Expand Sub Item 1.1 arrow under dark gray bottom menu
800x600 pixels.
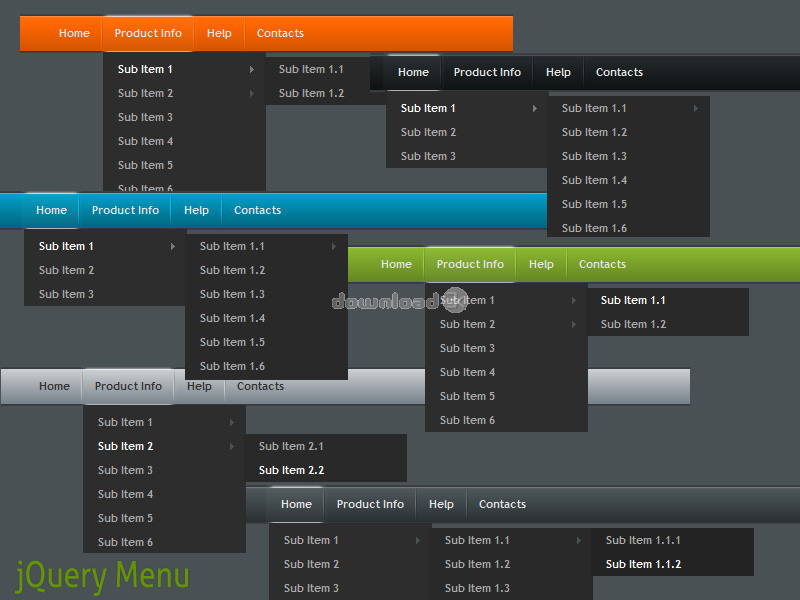(579, 540)
